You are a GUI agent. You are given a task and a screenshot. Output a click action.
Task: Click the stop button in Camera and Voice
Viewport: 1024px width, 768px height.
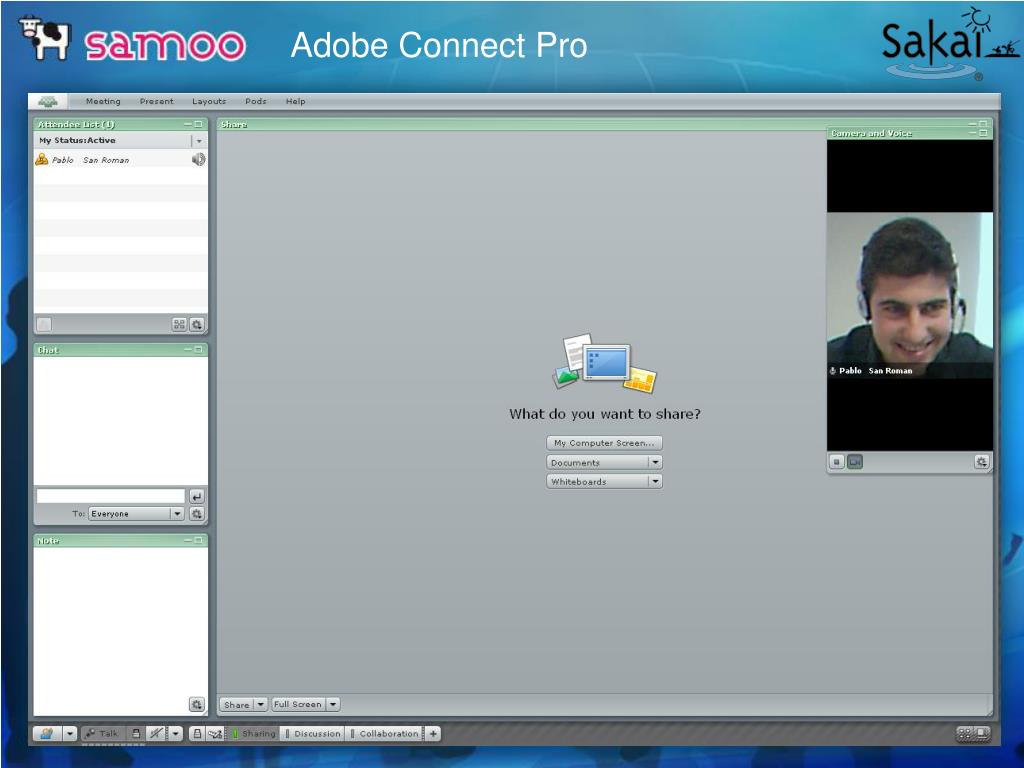(837, 462)
